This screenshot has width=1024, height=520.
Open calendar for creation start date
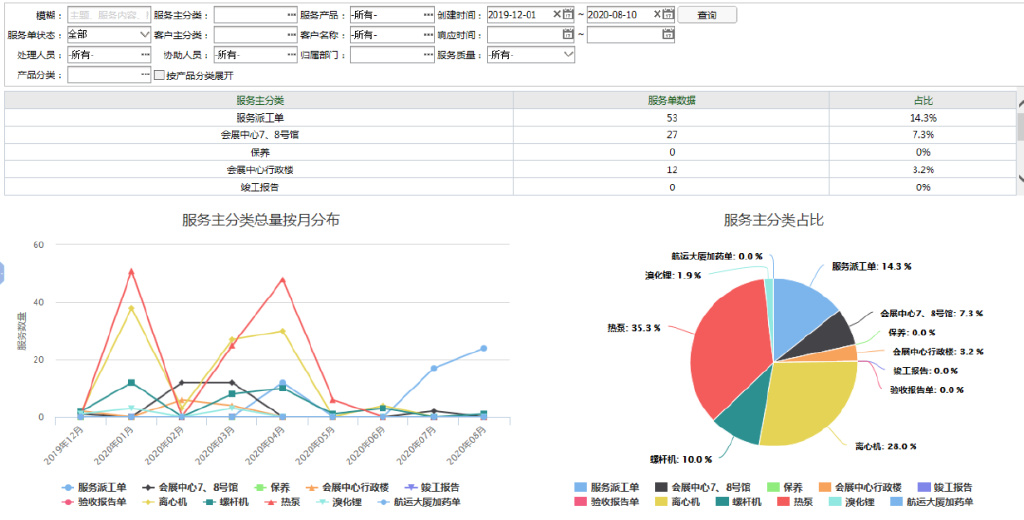568,15
